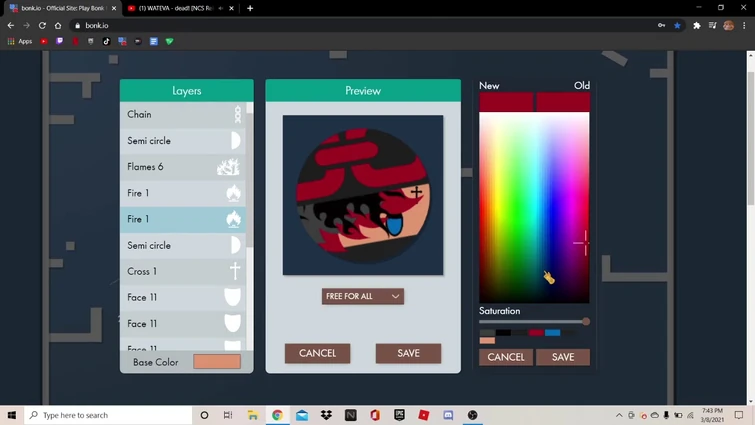Image resolution: width=755 pixels, height=425 pixels.
Task: Click SAVE under the color picker
Action: coord(563,357)
